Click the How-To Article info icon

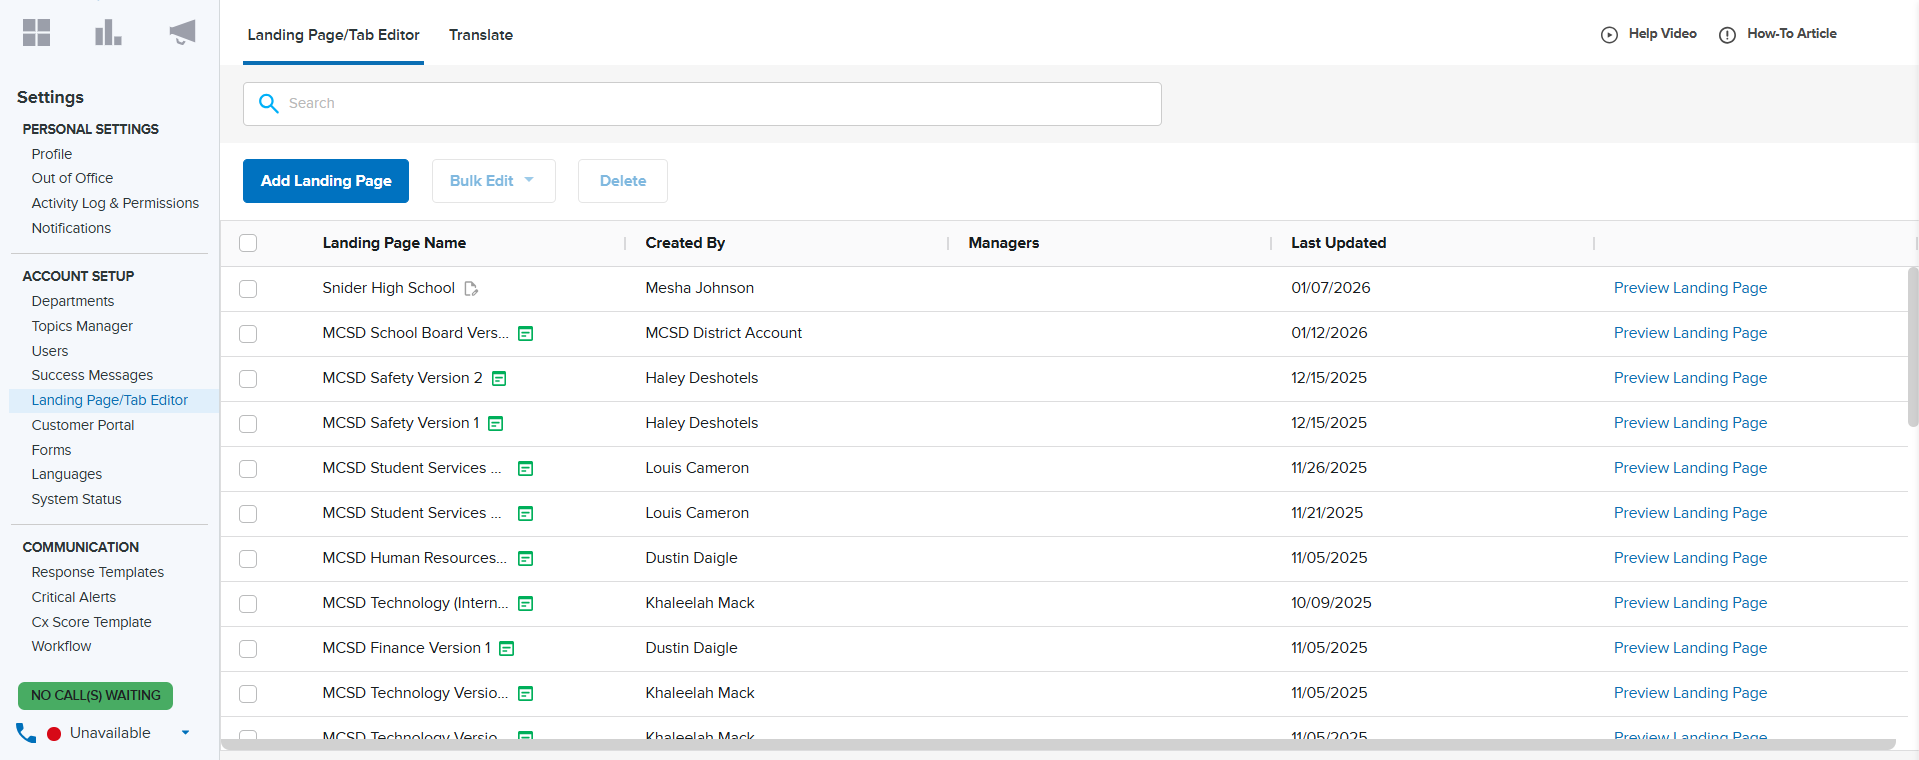1727,35
